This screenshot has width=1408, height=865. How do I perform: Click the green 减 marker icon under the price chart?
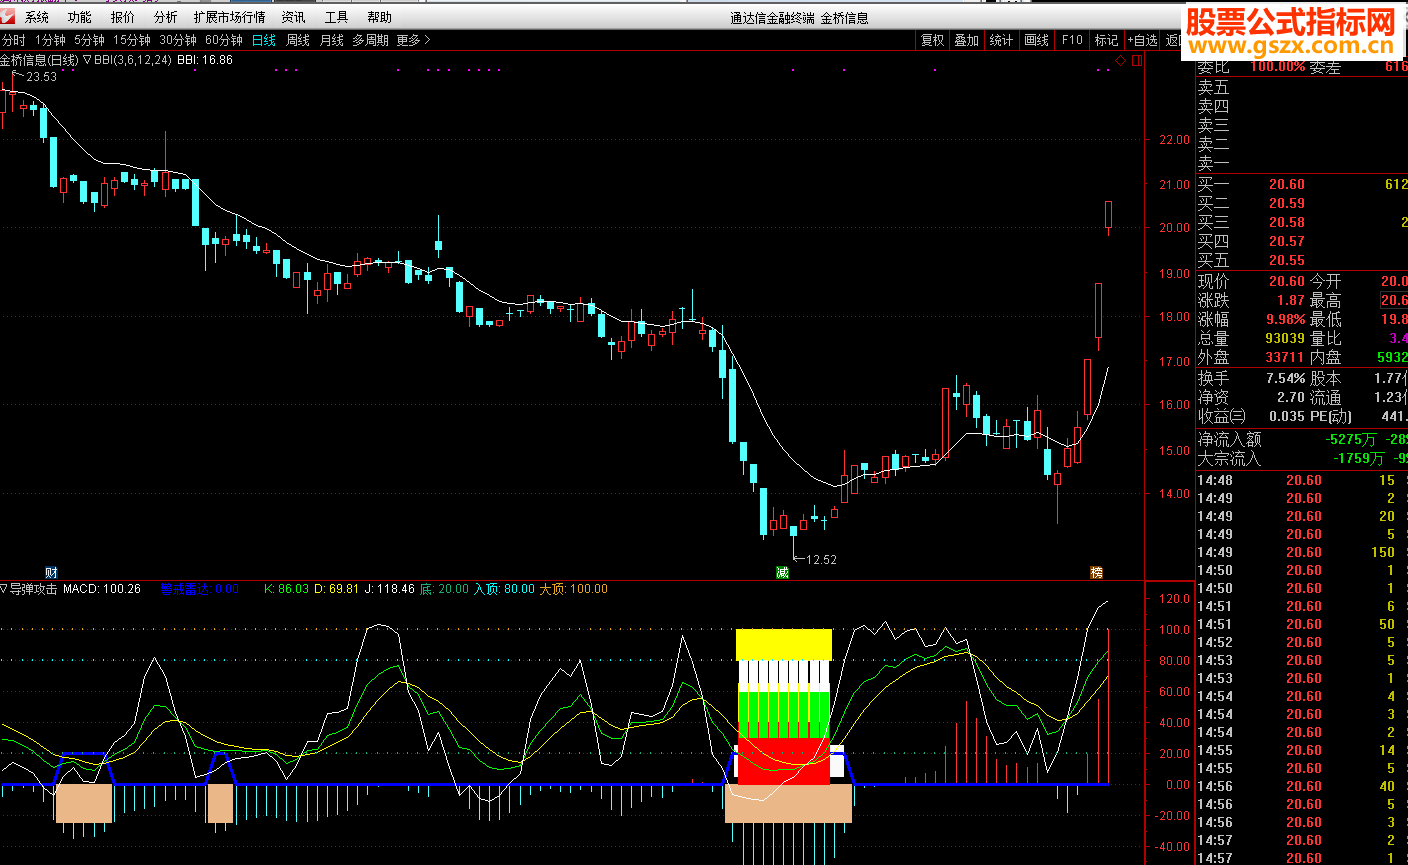point(782,572)
